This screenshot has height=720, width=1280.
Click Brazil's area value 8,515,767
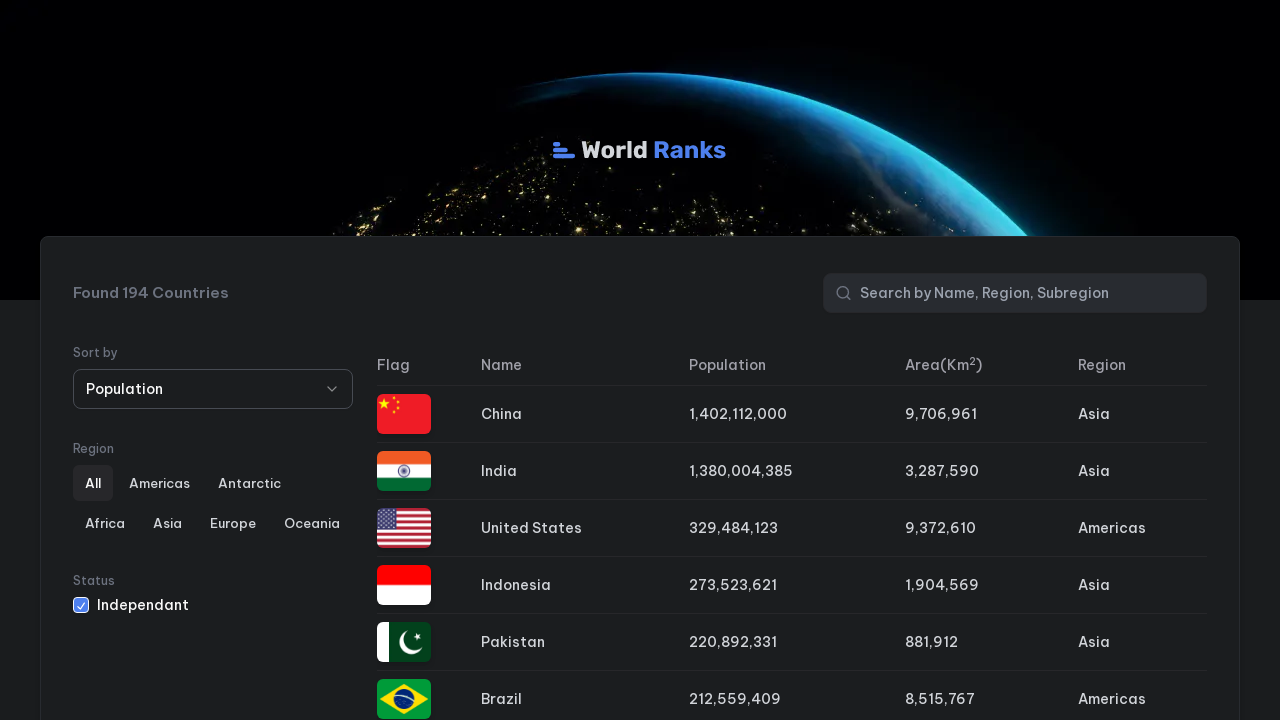[x=940, y=699]
